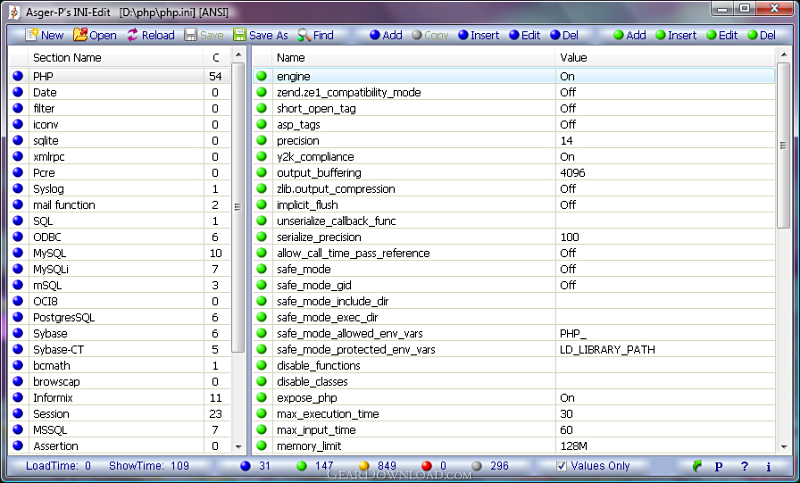Sort by the Name column header
The height and width of the screenshot is (483, 800).
coord(413,58)
